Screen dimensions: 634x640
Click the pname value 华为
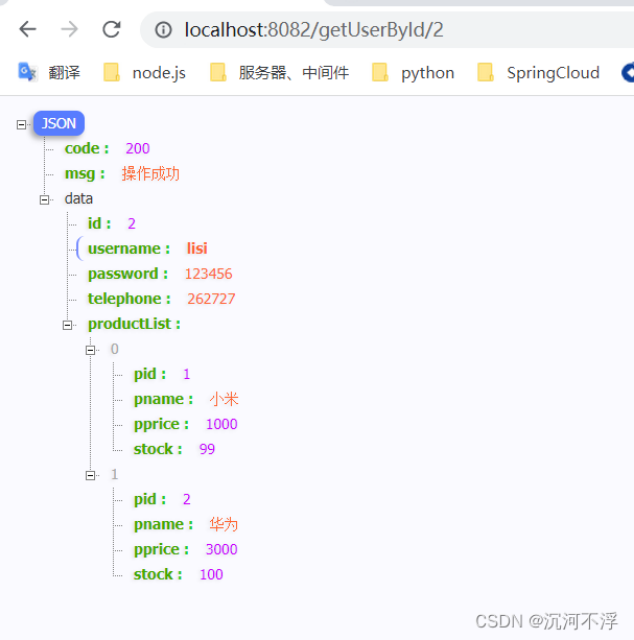click(x=223, y=525)
